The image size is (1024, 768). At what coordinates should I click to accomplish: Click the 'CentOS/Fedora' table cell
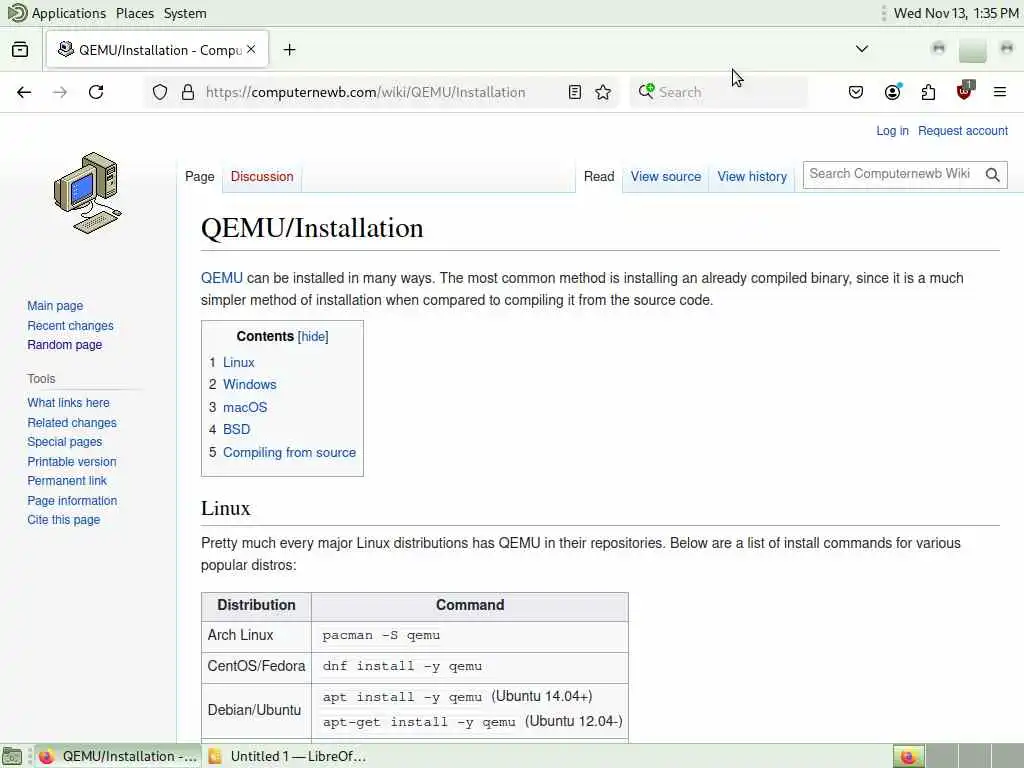(x=256, y=666)
